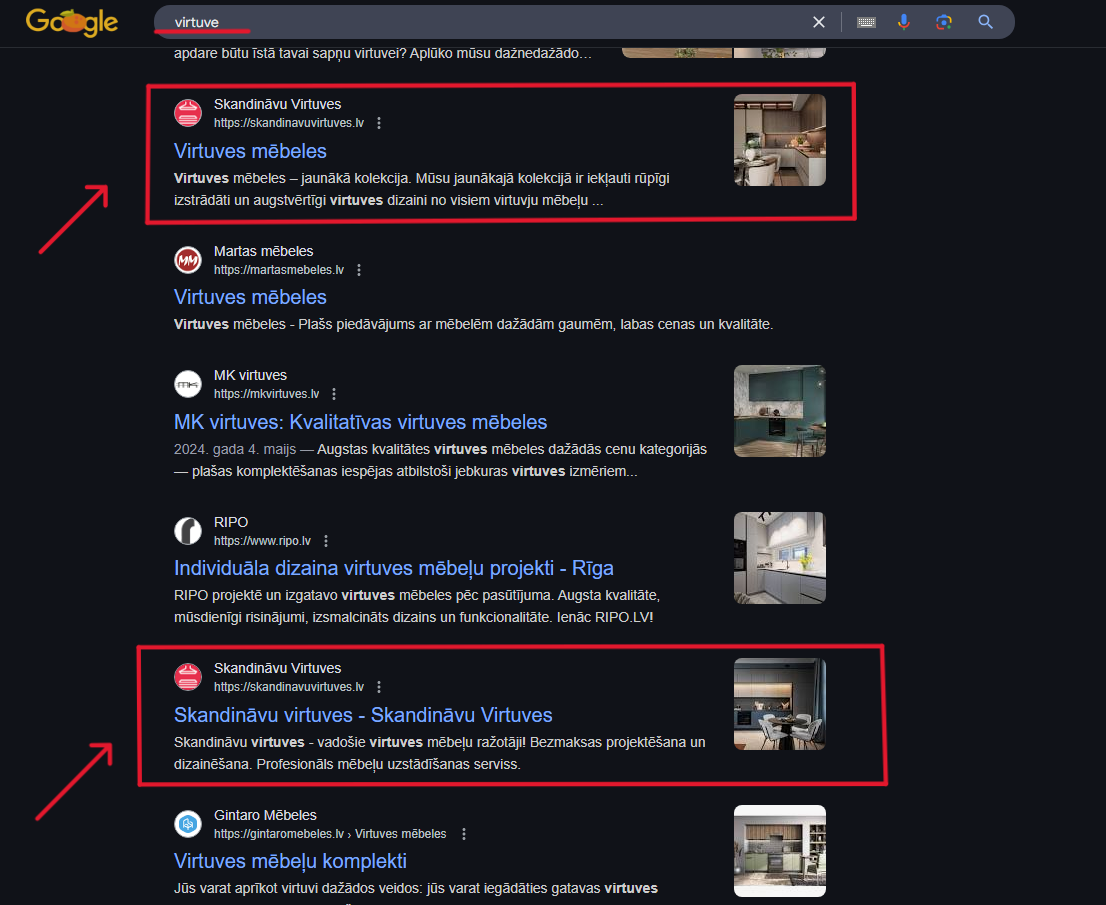
Task: Open the kitchen thumbnail next to the RIPO result
Action: coord(779,558)
